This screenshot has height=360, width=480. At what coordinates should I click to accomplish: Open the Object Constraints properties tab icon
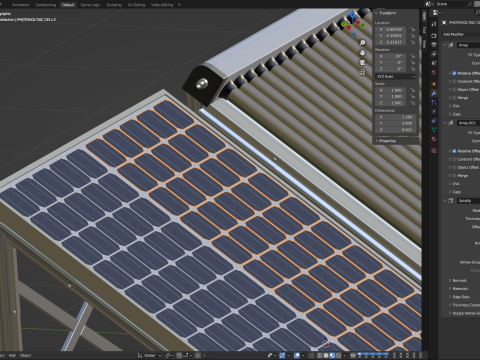click(434, 121)
